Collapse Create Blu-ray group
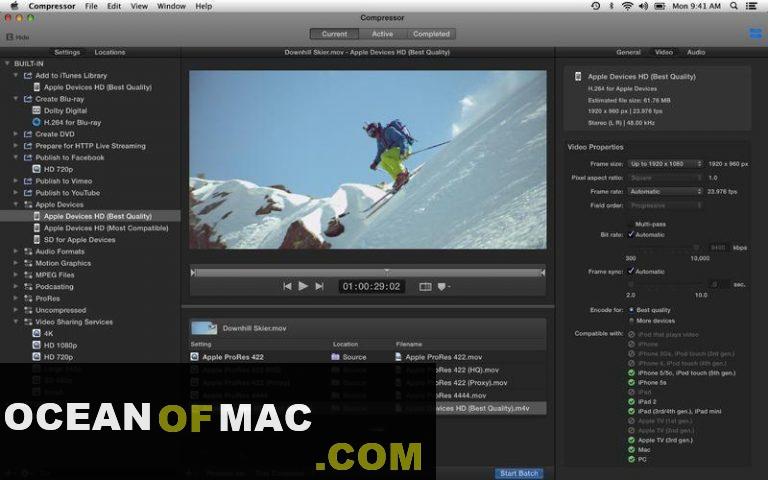768x480 pixels. click(16, 98)
